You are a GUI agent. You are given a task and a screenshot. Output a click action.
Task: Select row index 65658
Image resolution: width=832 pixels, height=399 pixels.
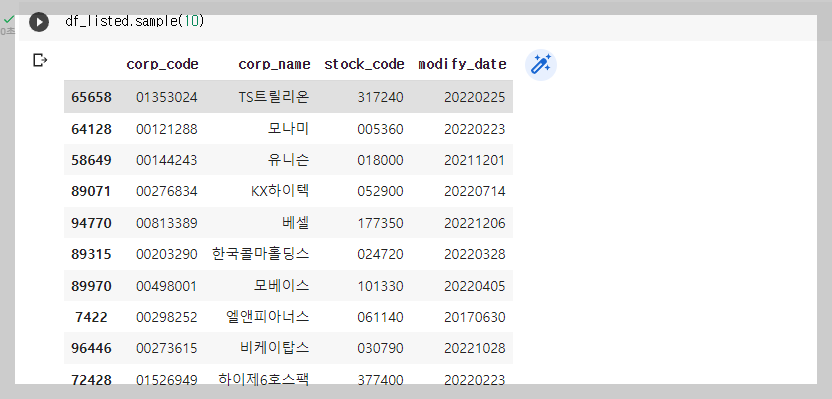[91, 98]
